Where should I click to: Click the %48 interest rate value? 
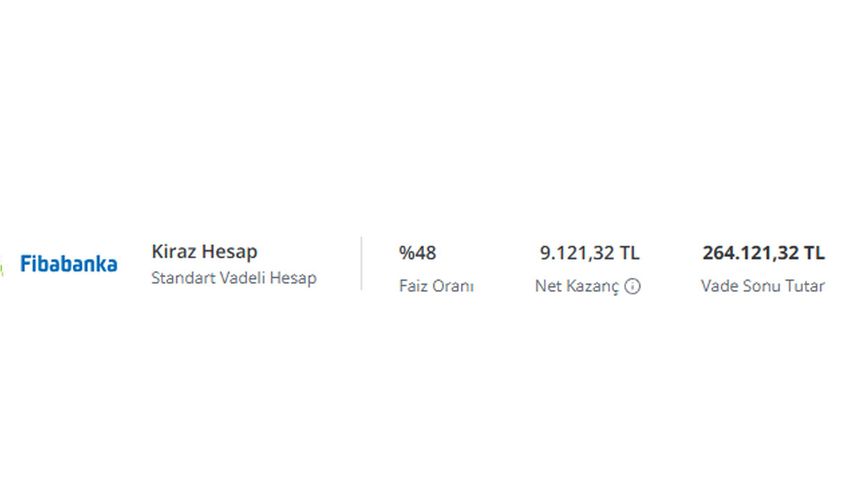[417, 253]
